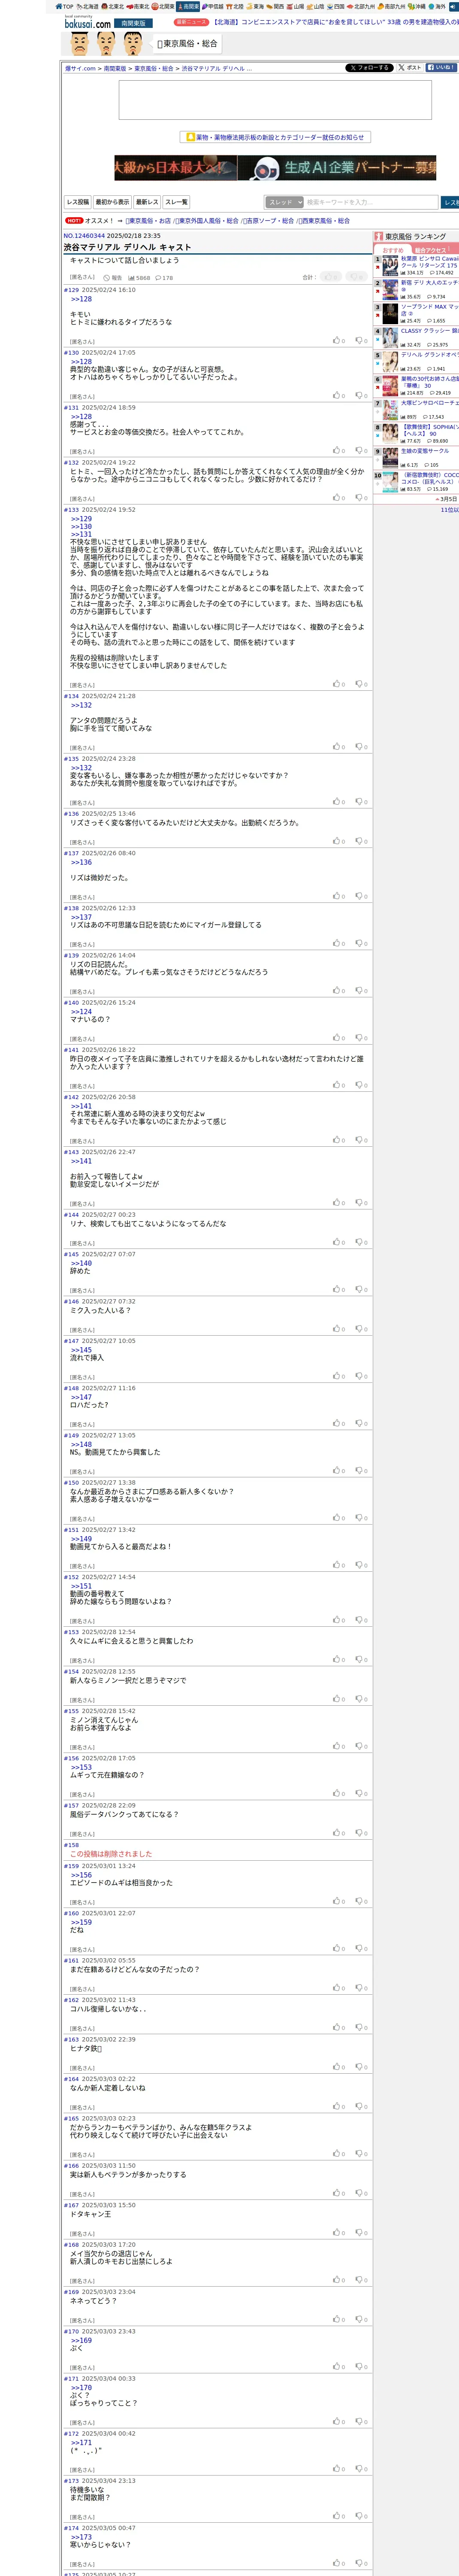This screenshot has width=459, height=2576.
Task: Open the スレッド search scope dropdown
Action: [x=284, y=202]
